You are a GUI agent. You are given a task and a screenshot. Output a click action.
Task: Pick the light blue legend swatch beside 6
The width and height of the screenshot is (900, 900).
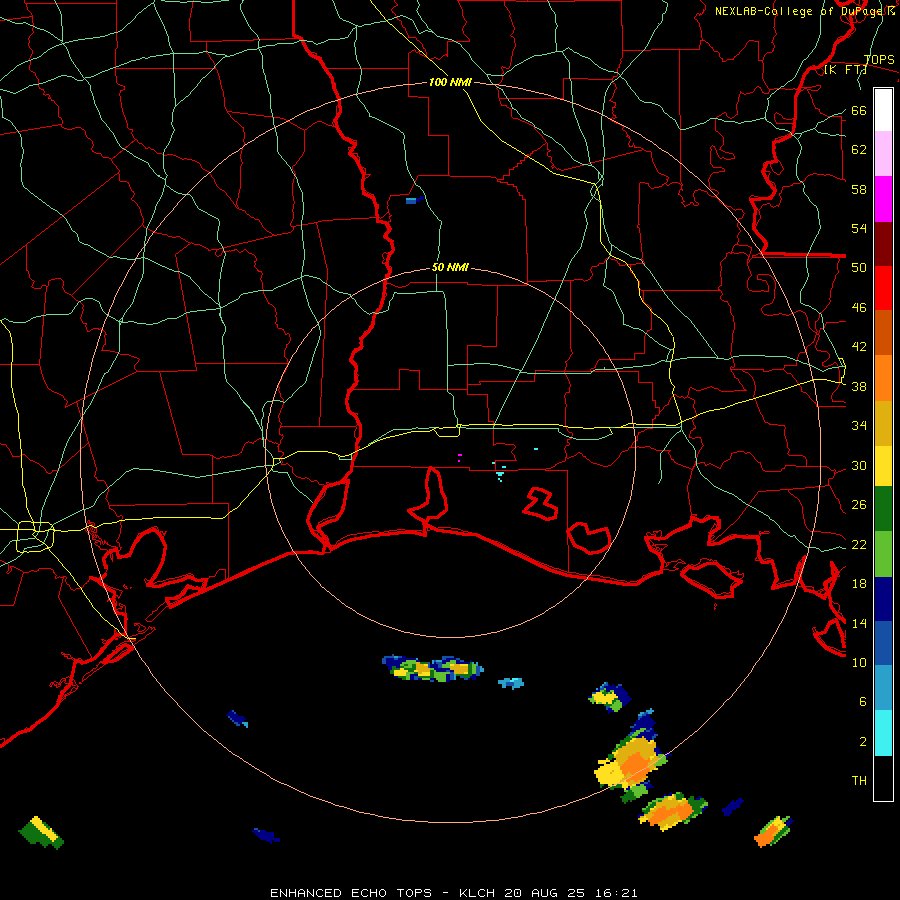tap(883, 687)
